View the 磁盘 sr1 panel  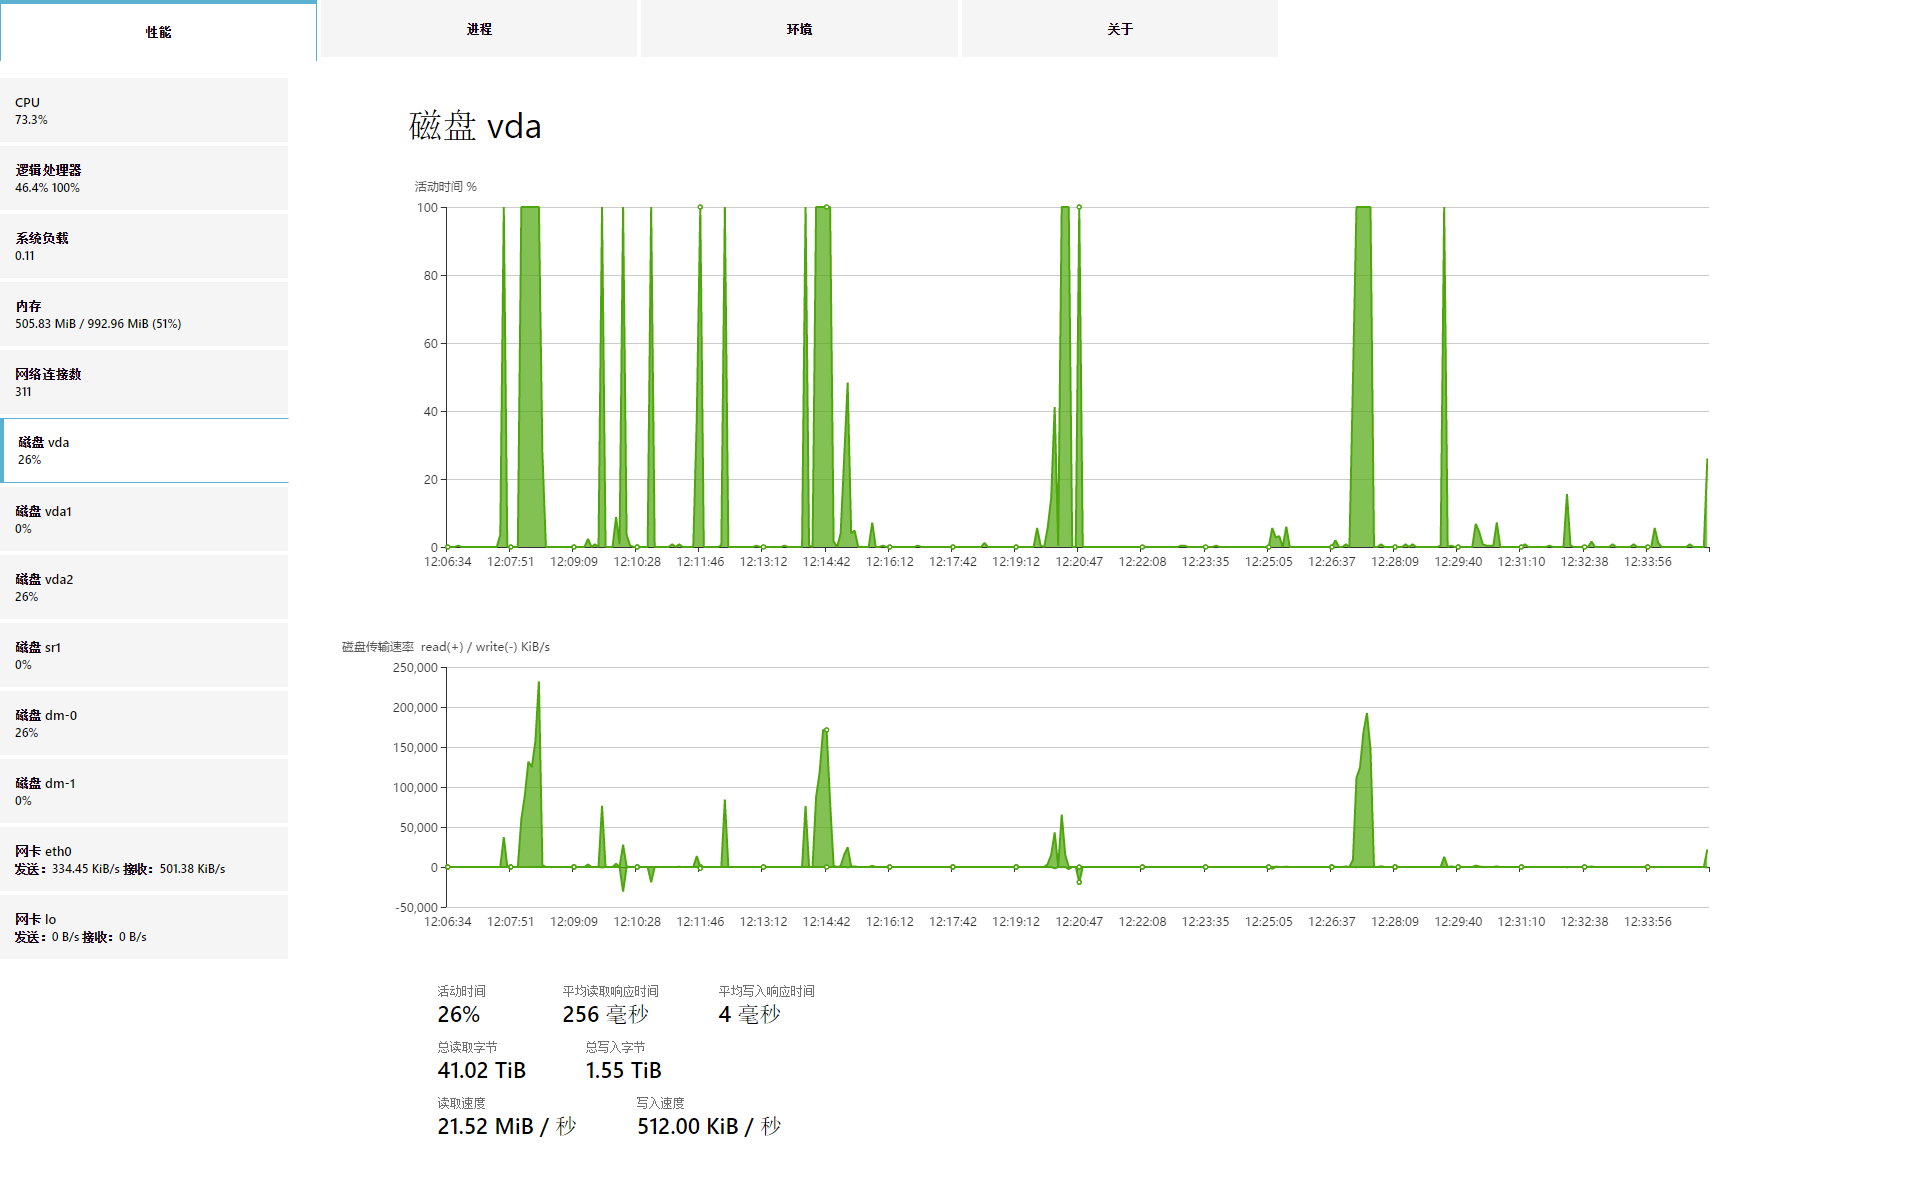(x=144, y=655)
